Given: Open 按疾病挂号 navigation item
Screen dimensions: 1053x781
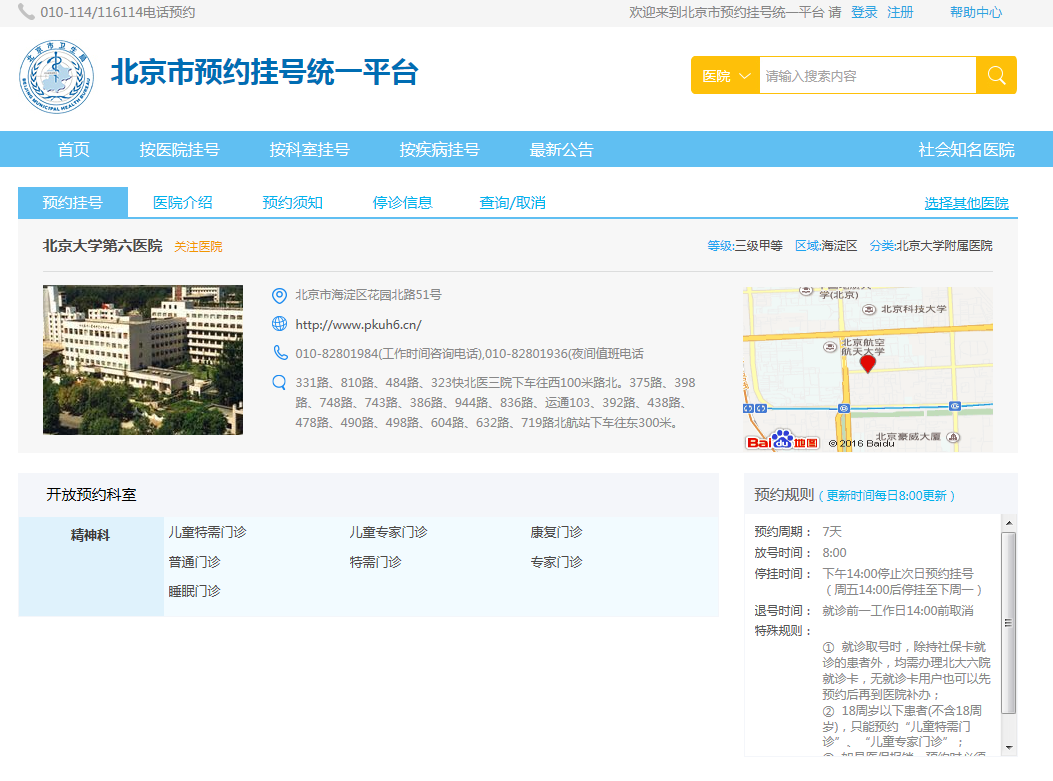Looking at the screenshot, I should (439, 149).
